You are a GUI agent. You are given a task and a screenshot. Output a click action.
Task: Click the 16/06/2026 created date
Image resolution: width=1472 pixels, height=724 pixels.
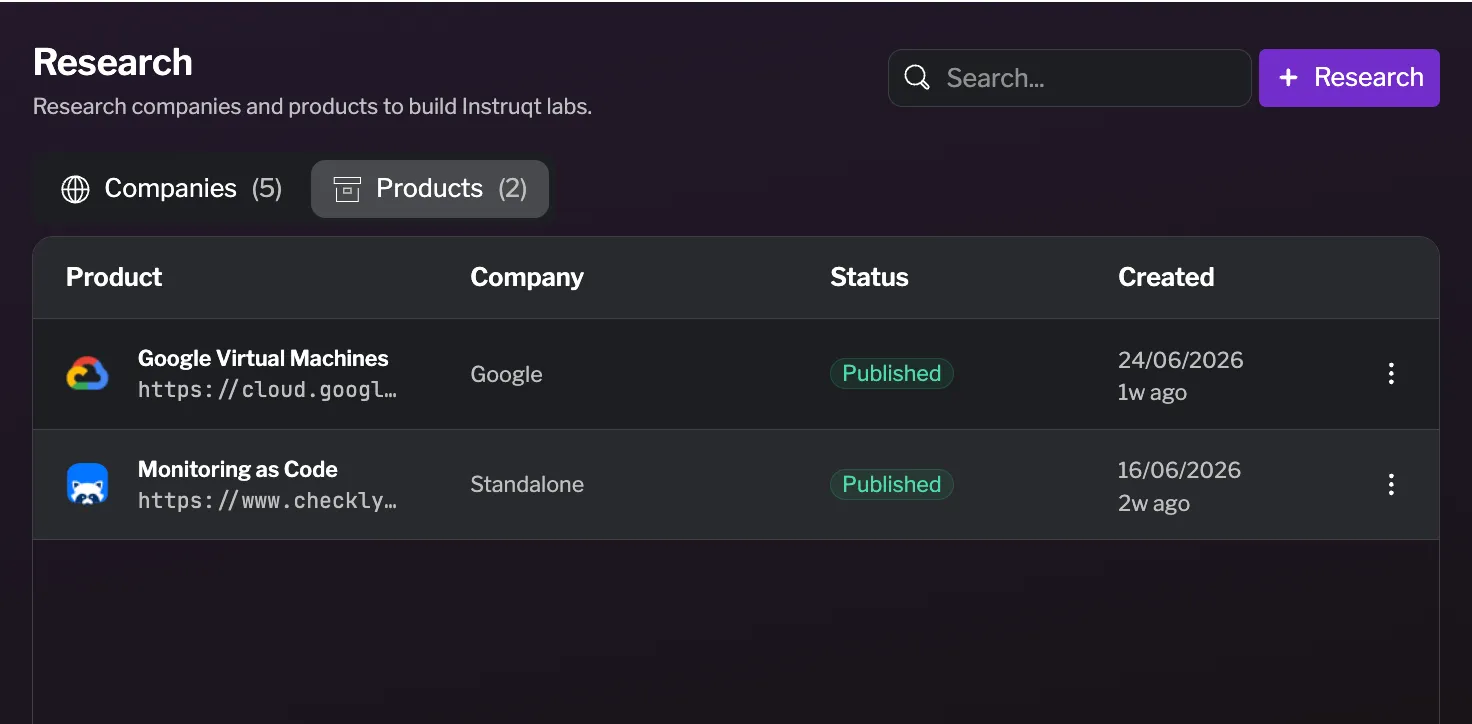tap(1180, 470)
